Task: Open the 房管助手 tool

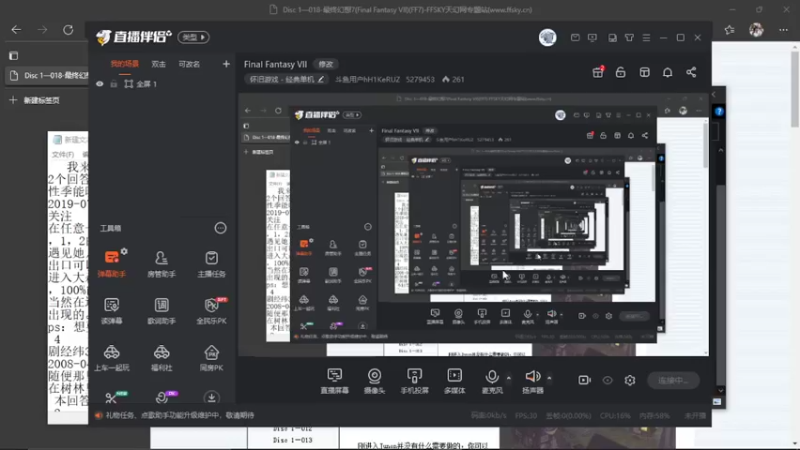Action: (161, 263)
